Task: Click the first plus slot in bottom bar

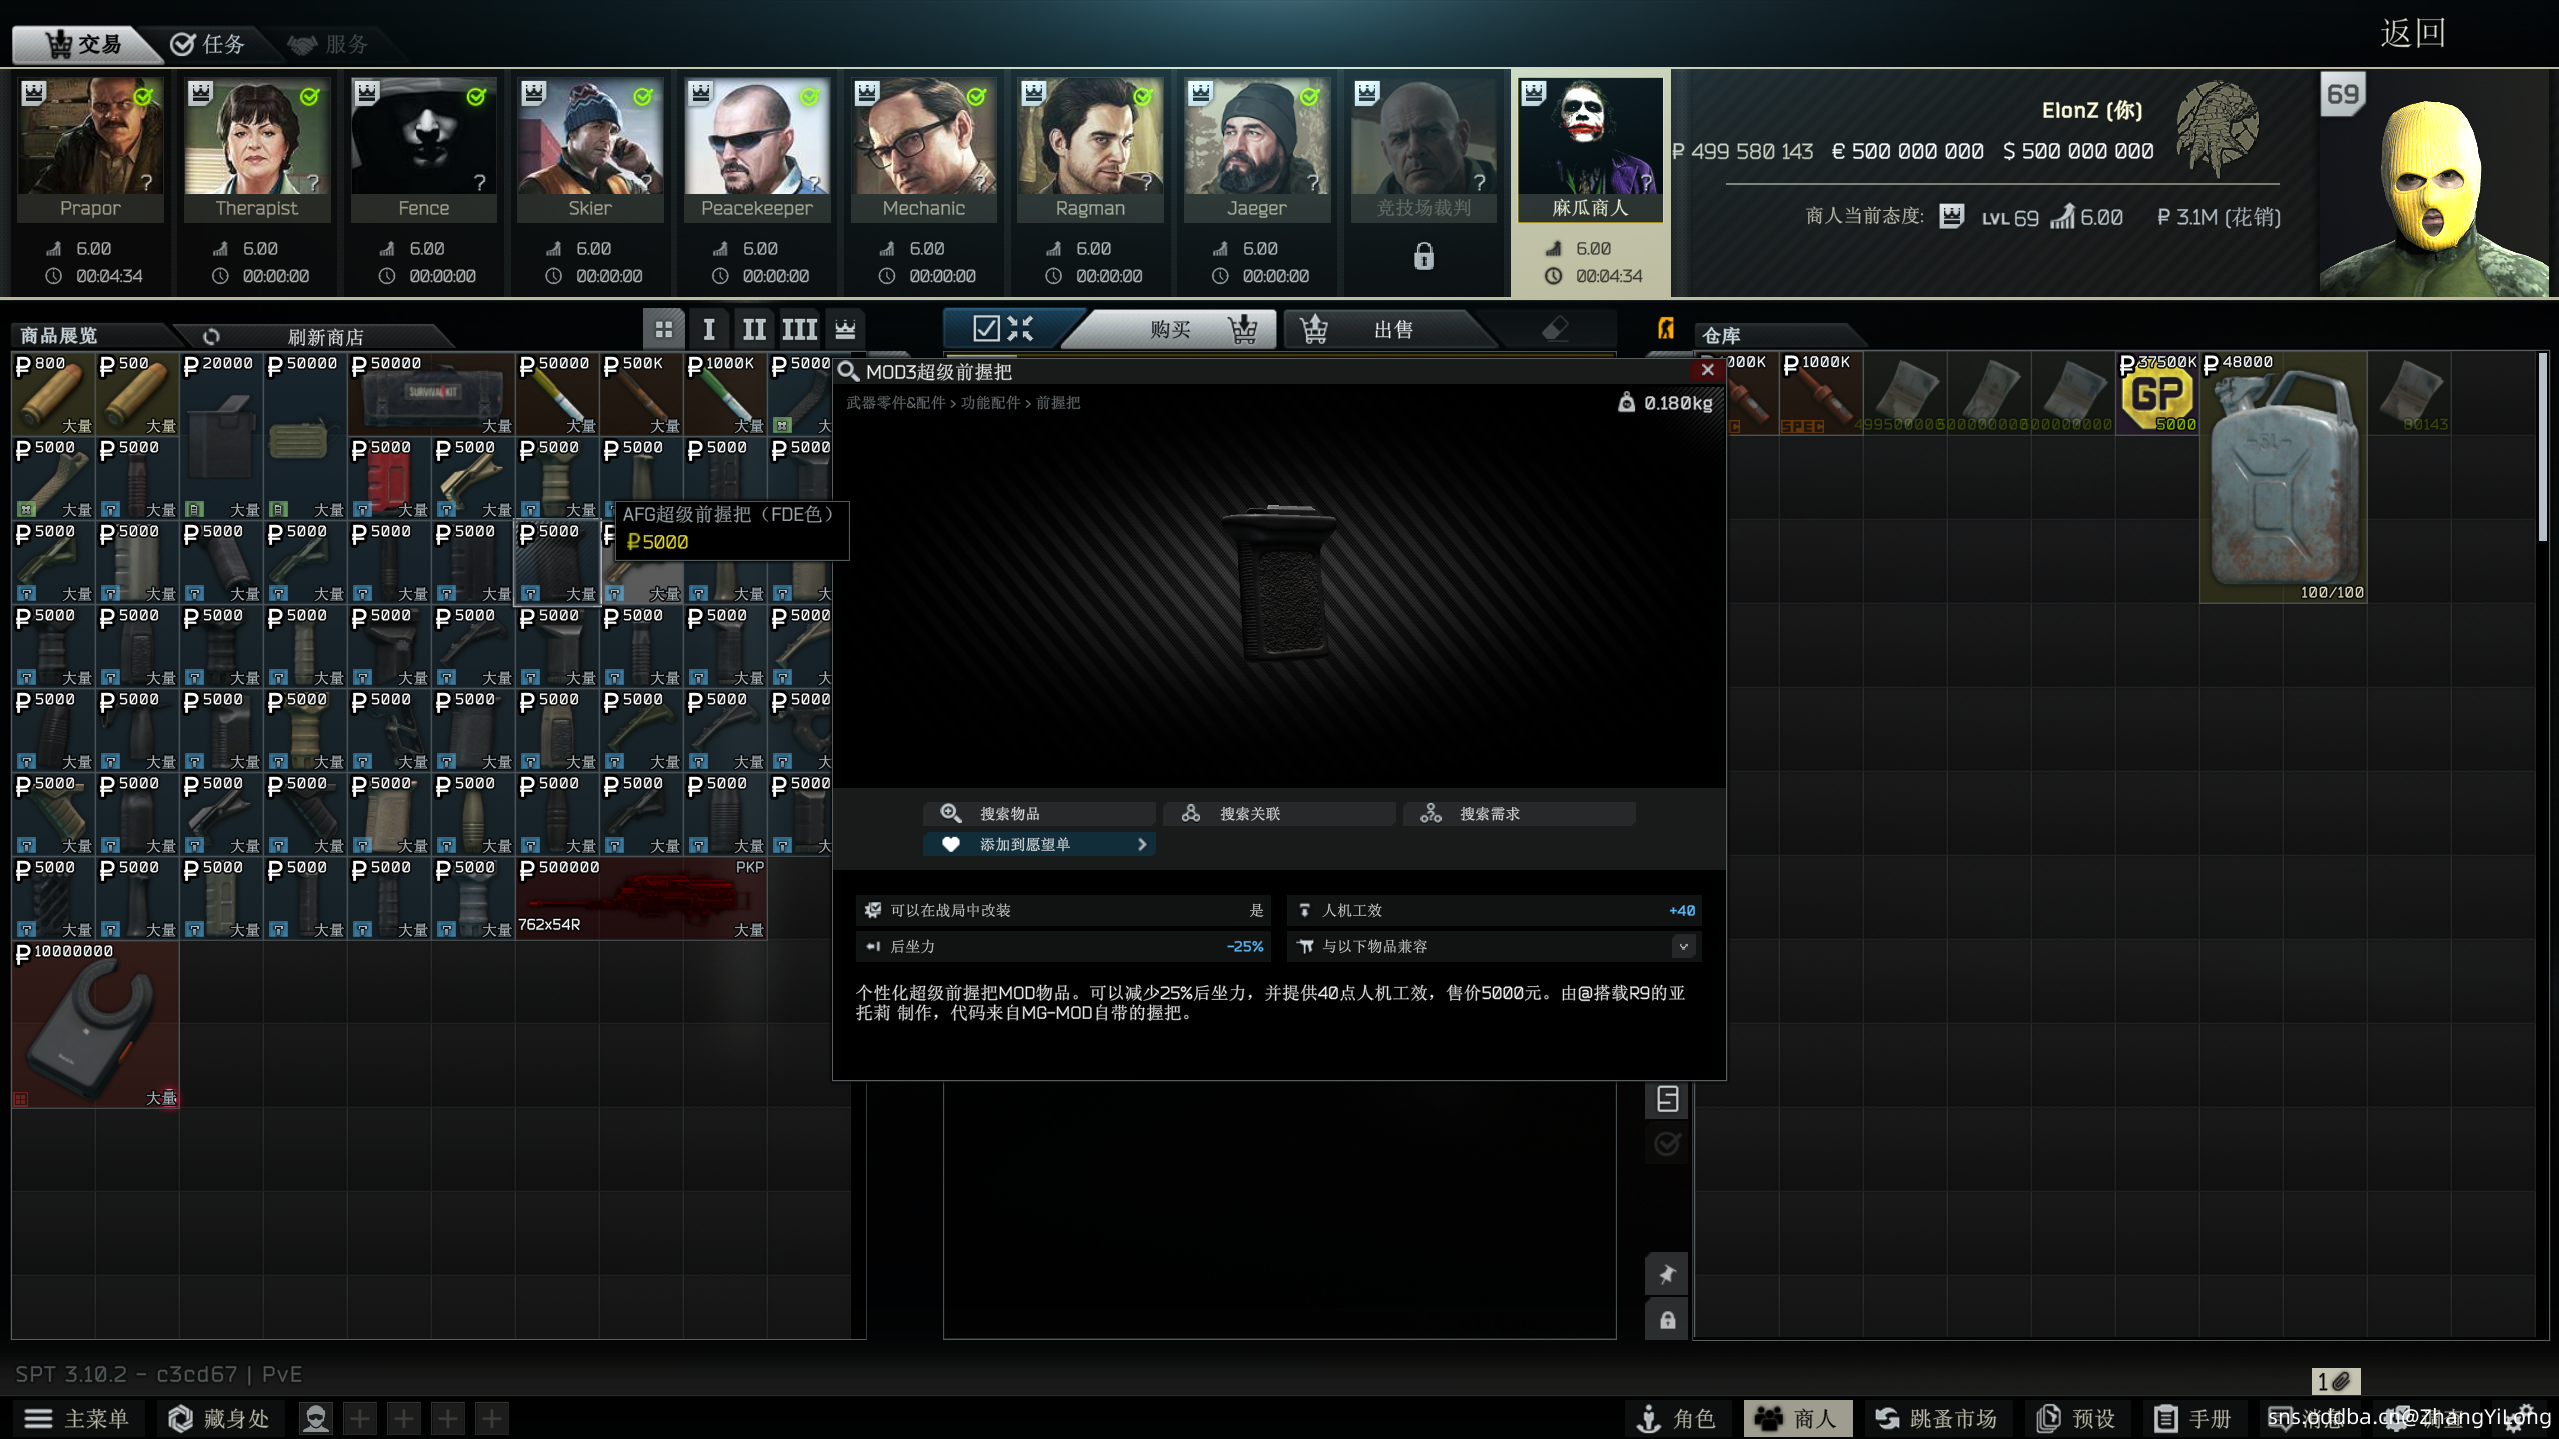Action: [360, 1419]
